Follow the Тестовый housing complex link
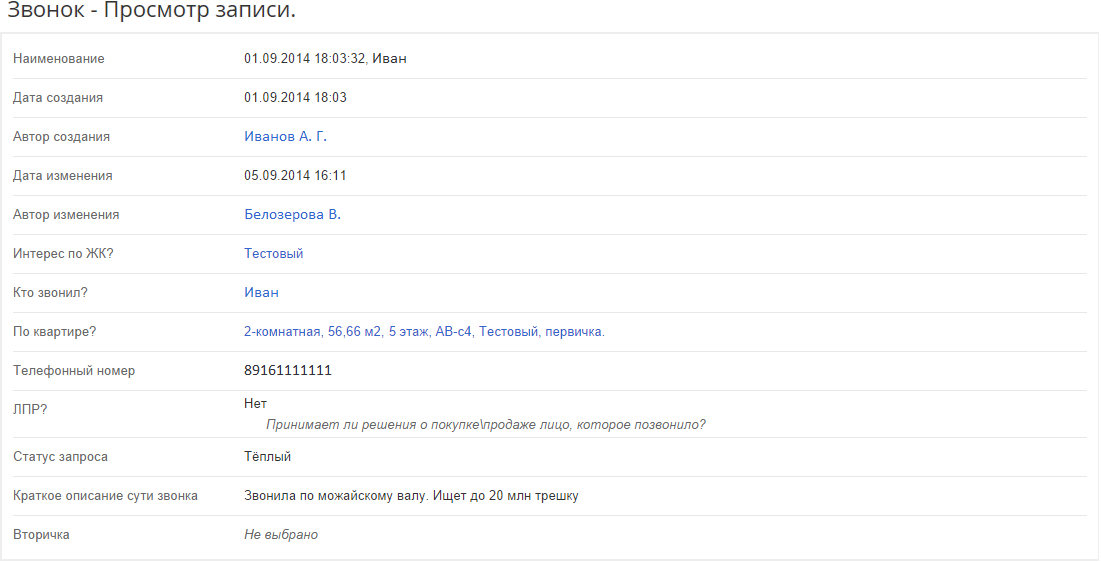The height and width of the screenshot is (563, 1101). [x=274, y=253]
